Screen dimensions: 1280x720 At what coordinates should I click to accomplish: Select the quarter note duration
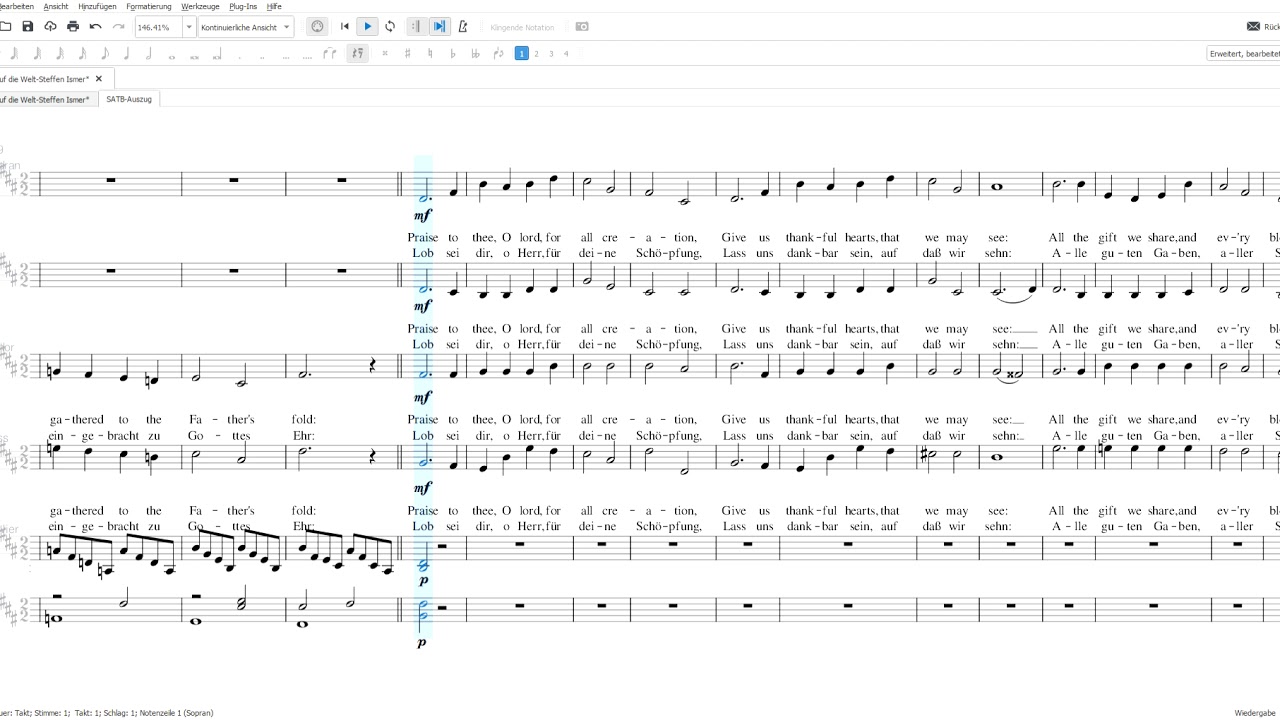point(126,54)
